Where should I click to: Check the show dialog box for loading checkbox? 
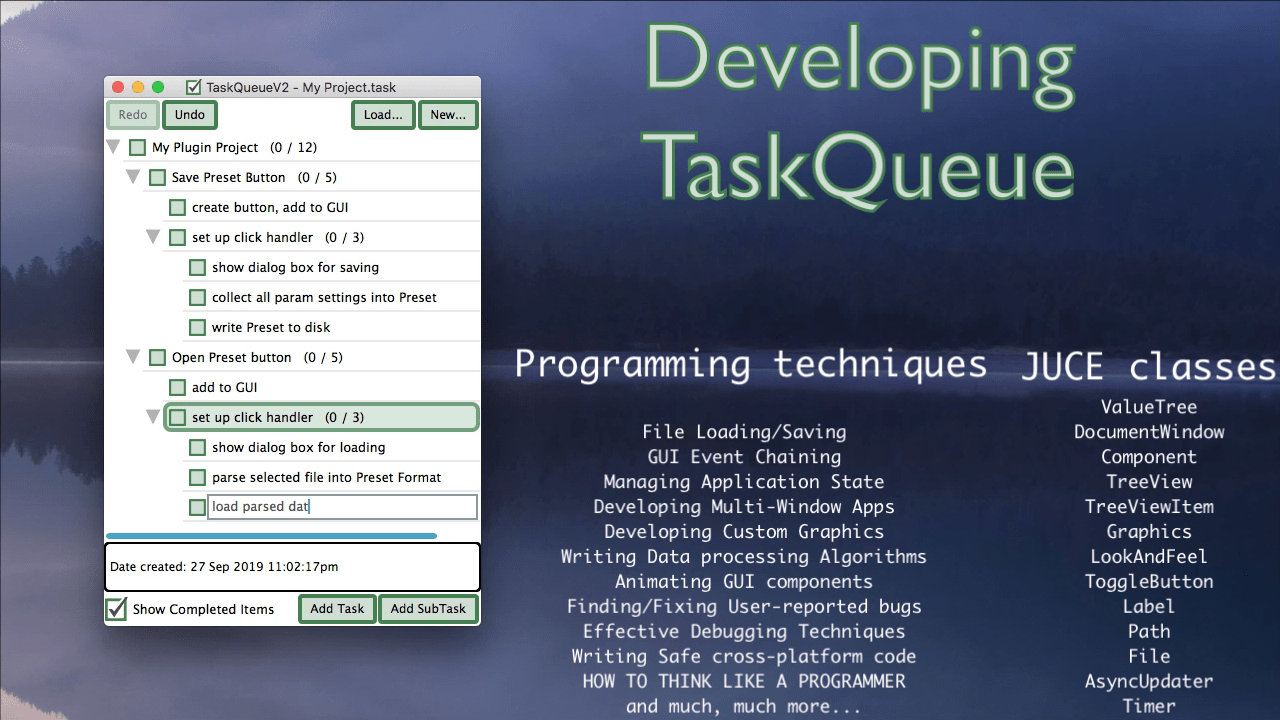(197, 448)
